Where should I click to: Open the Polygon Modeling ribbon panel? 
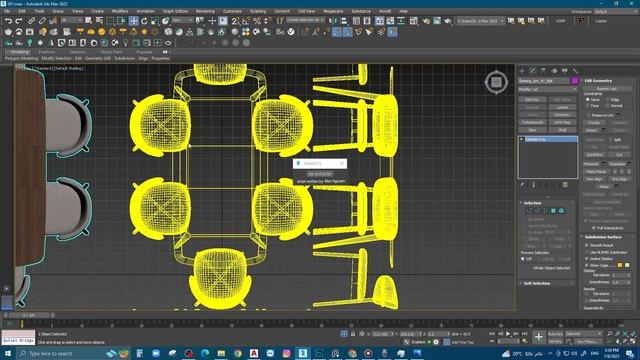point(21,59)
